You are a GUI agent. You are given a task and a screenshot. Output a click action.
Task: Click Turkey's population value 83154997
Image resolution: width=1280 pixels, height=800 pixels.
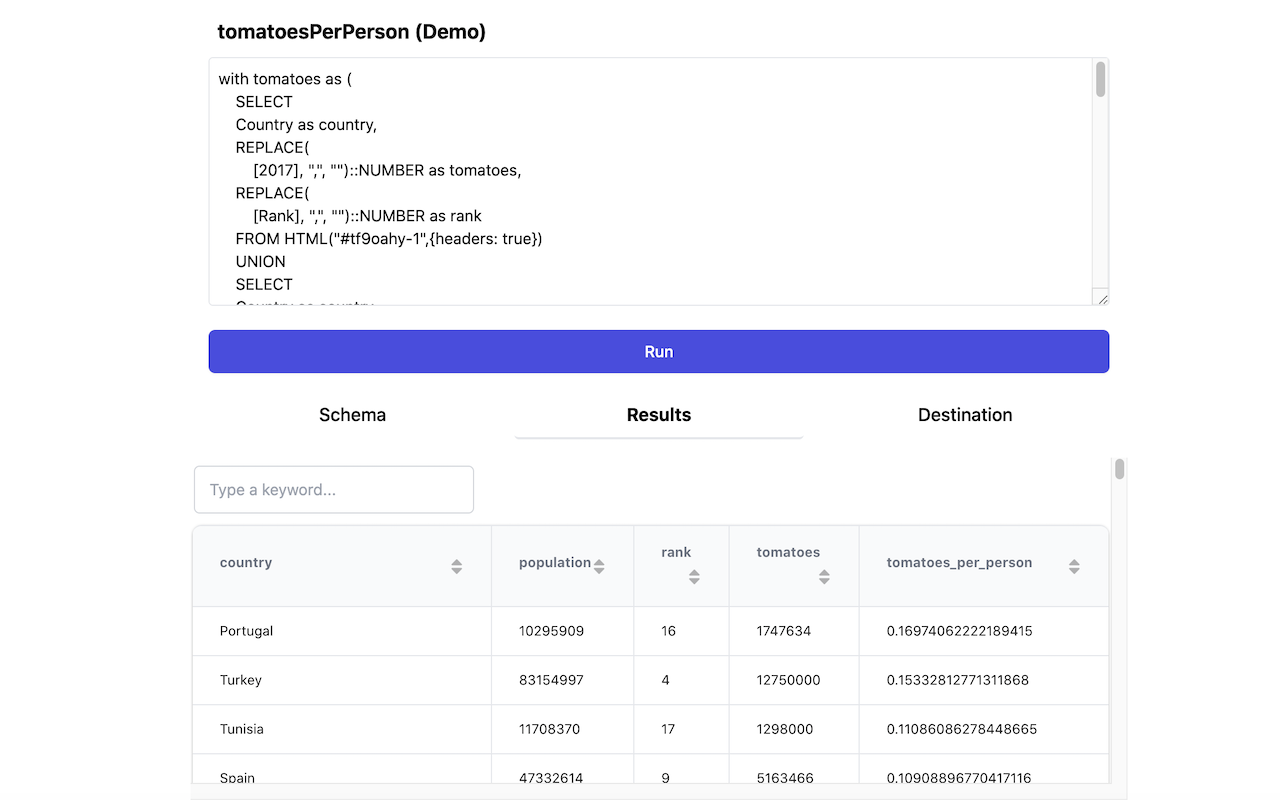(551, 680)
